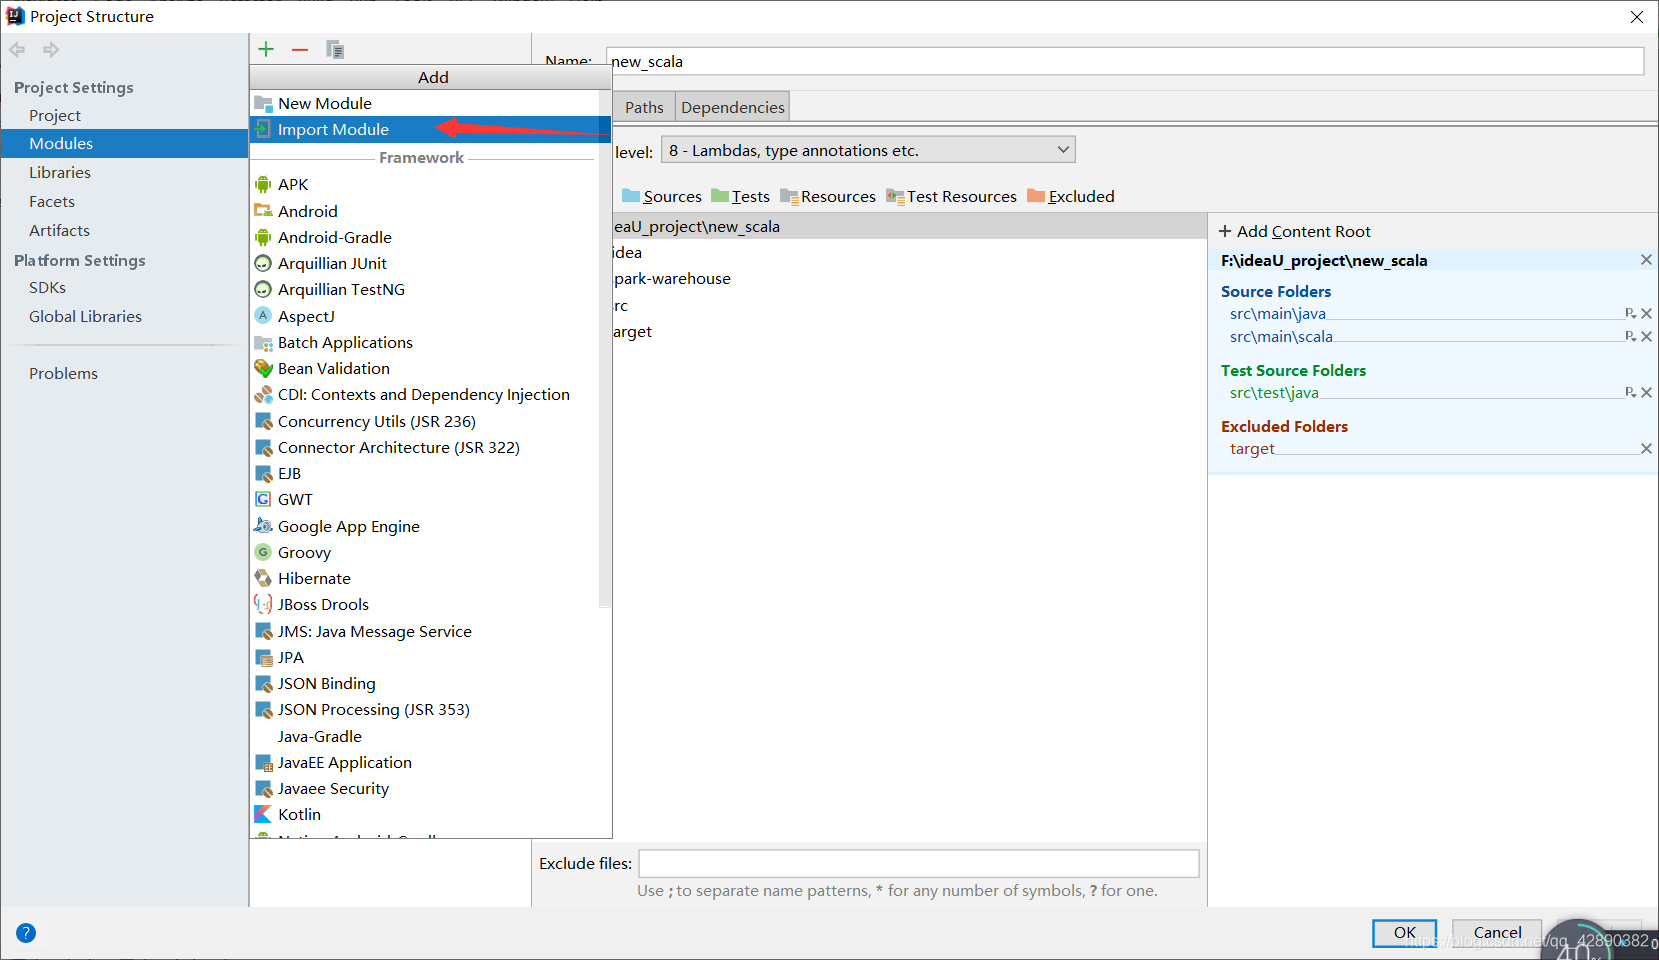Click the Copy module toolbar icon

point(335,49)
